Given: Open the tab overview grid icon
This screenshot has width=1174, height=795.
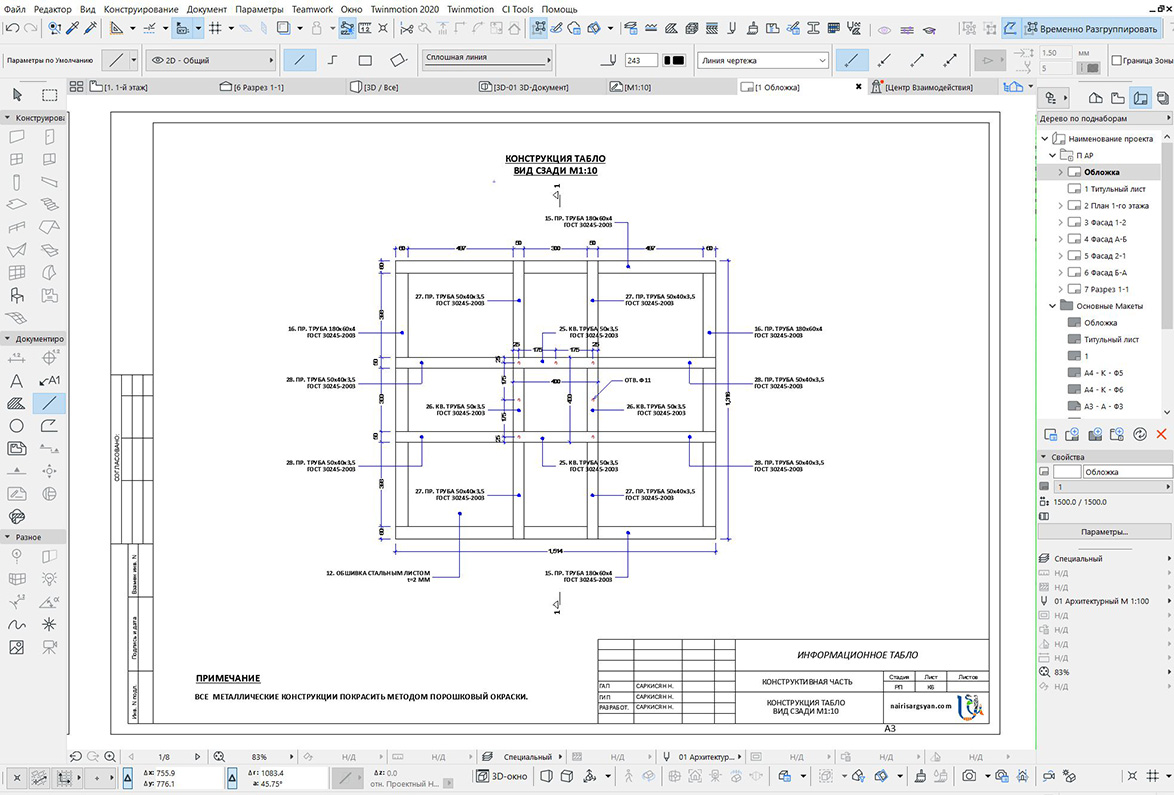Looking at the screenshot, I should tap(76, 87).
